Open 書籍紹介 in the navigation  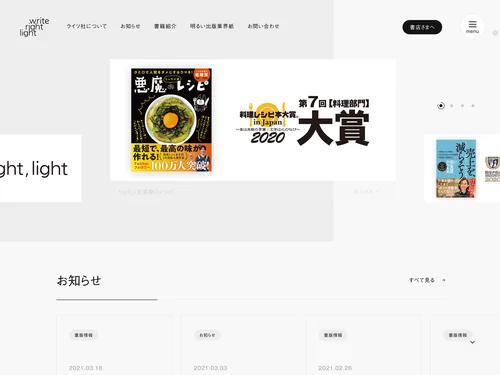coord(165,26)
